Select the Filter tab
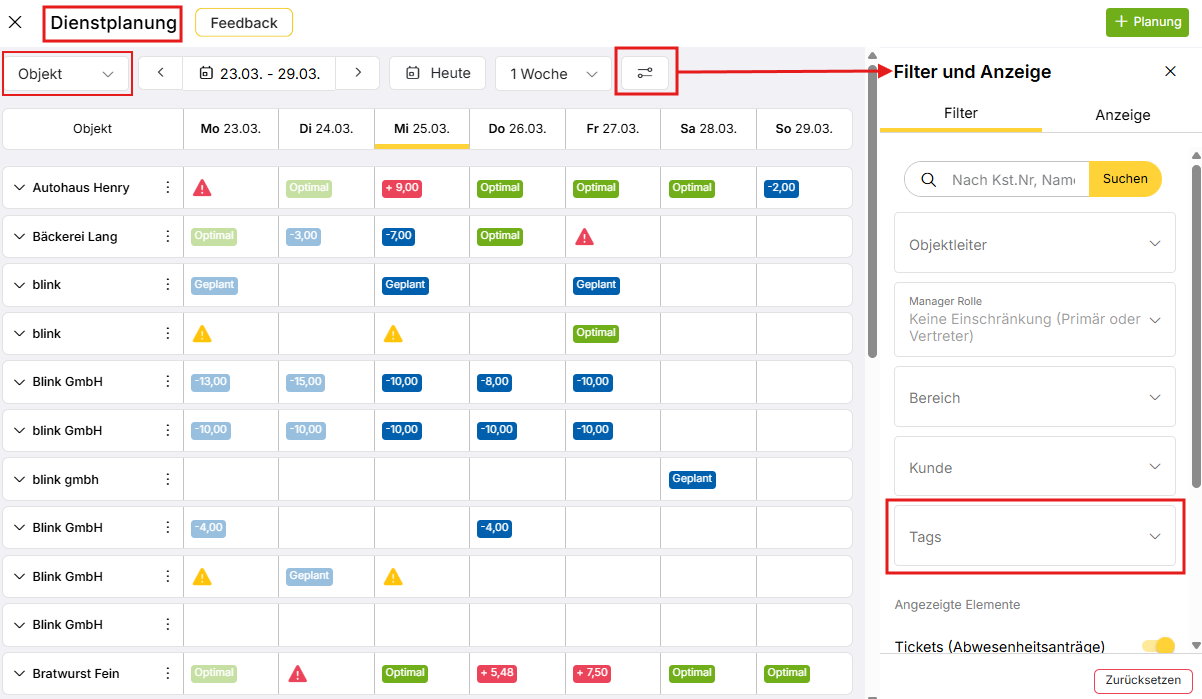The image size is (1202, 699). tap(960, 114)
